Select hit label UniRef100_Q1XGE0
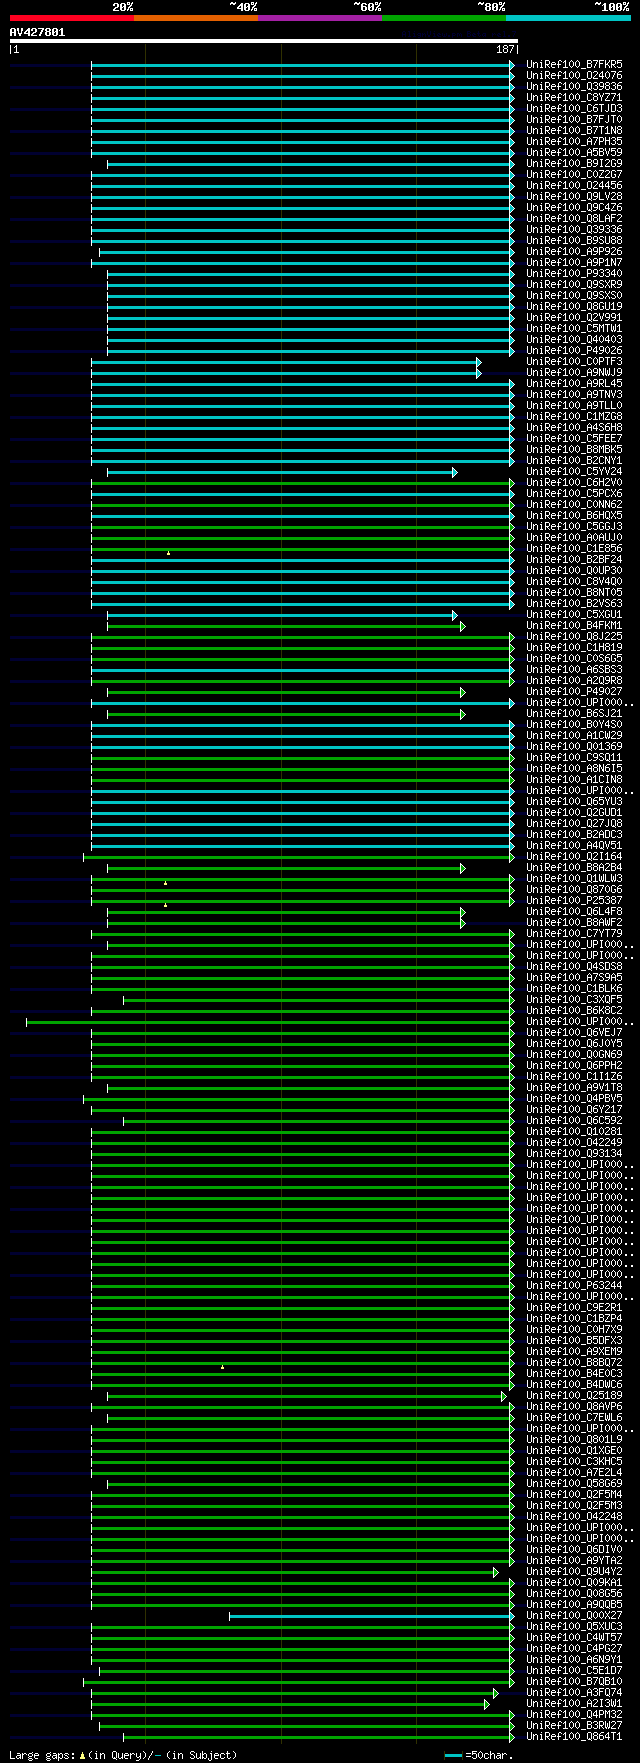The width and height of the screenshot is (640, 1763). (574, 1451)
